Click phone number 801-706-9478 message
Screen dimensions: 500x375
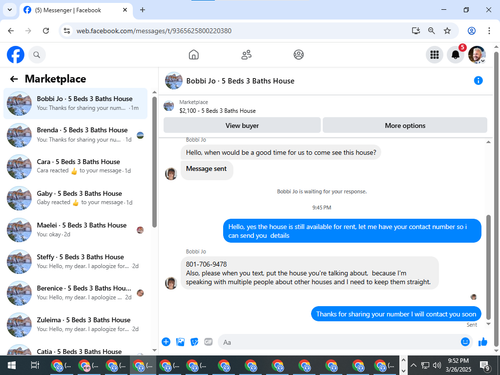click(x=206, y=264)
